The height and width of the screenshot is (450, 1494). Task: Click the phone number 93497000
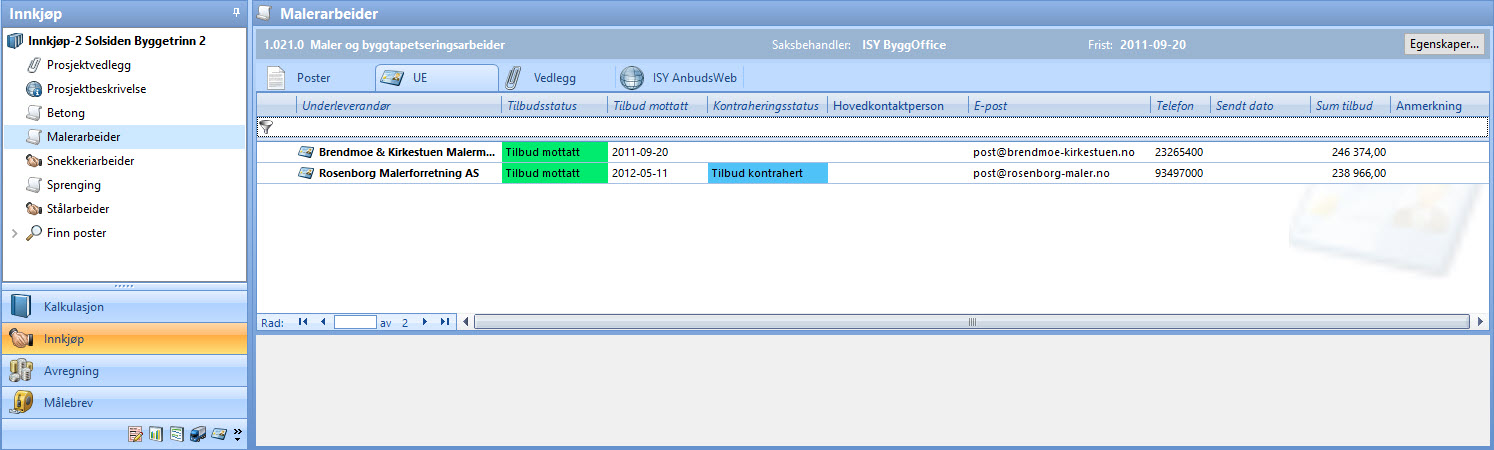coord(1178,173)
